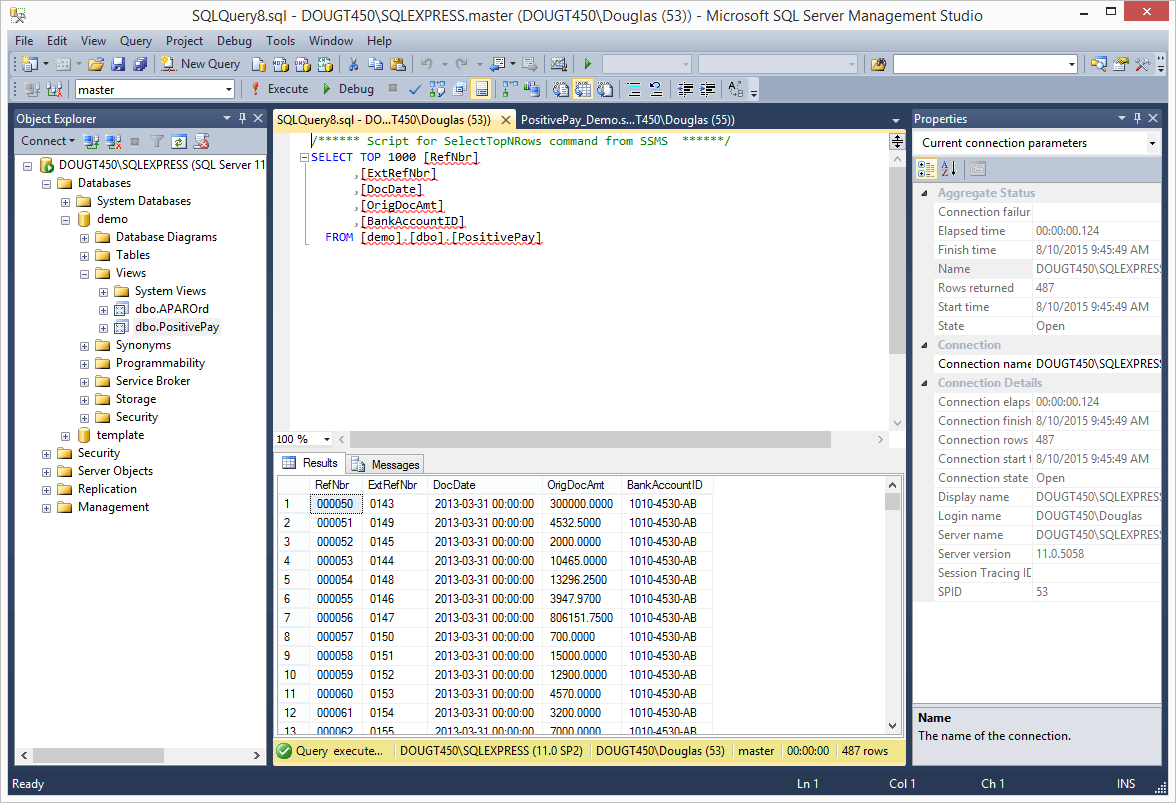Click the Parse query checkmark icon

click(414, 89)
